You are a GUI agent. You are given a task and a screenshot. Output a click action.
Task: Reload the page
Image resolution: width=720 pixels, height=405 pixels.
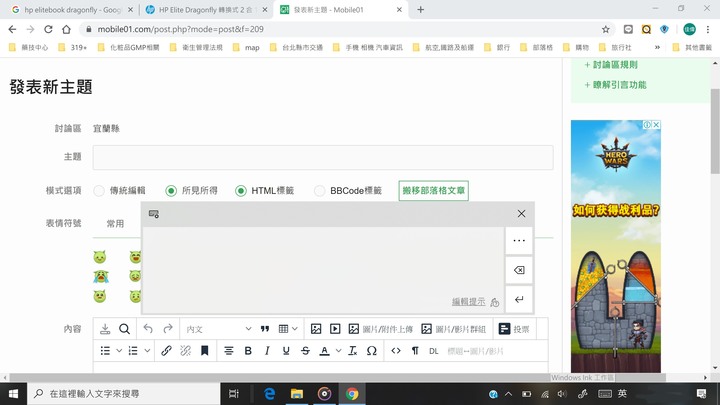[x=48, y=29]
